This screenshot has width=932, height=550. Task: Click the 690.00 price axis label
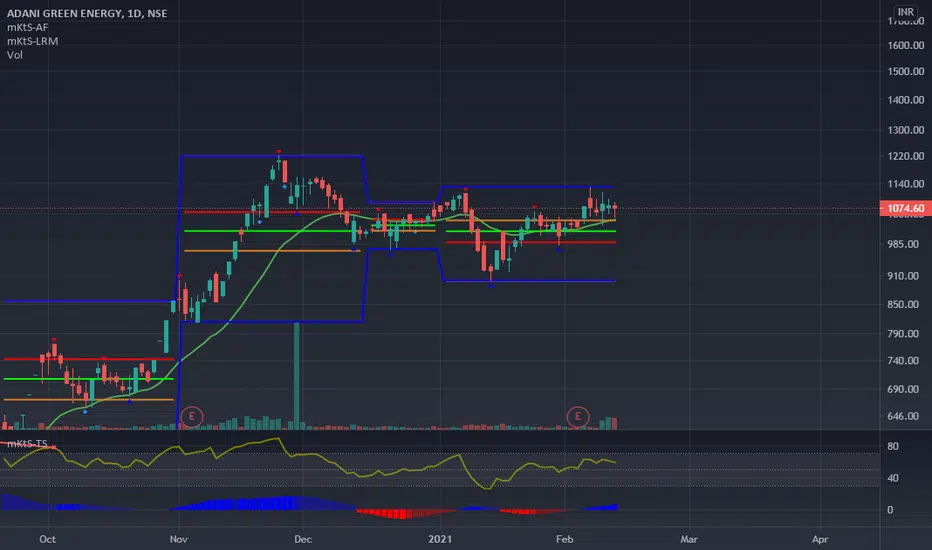tap(905, 389)
